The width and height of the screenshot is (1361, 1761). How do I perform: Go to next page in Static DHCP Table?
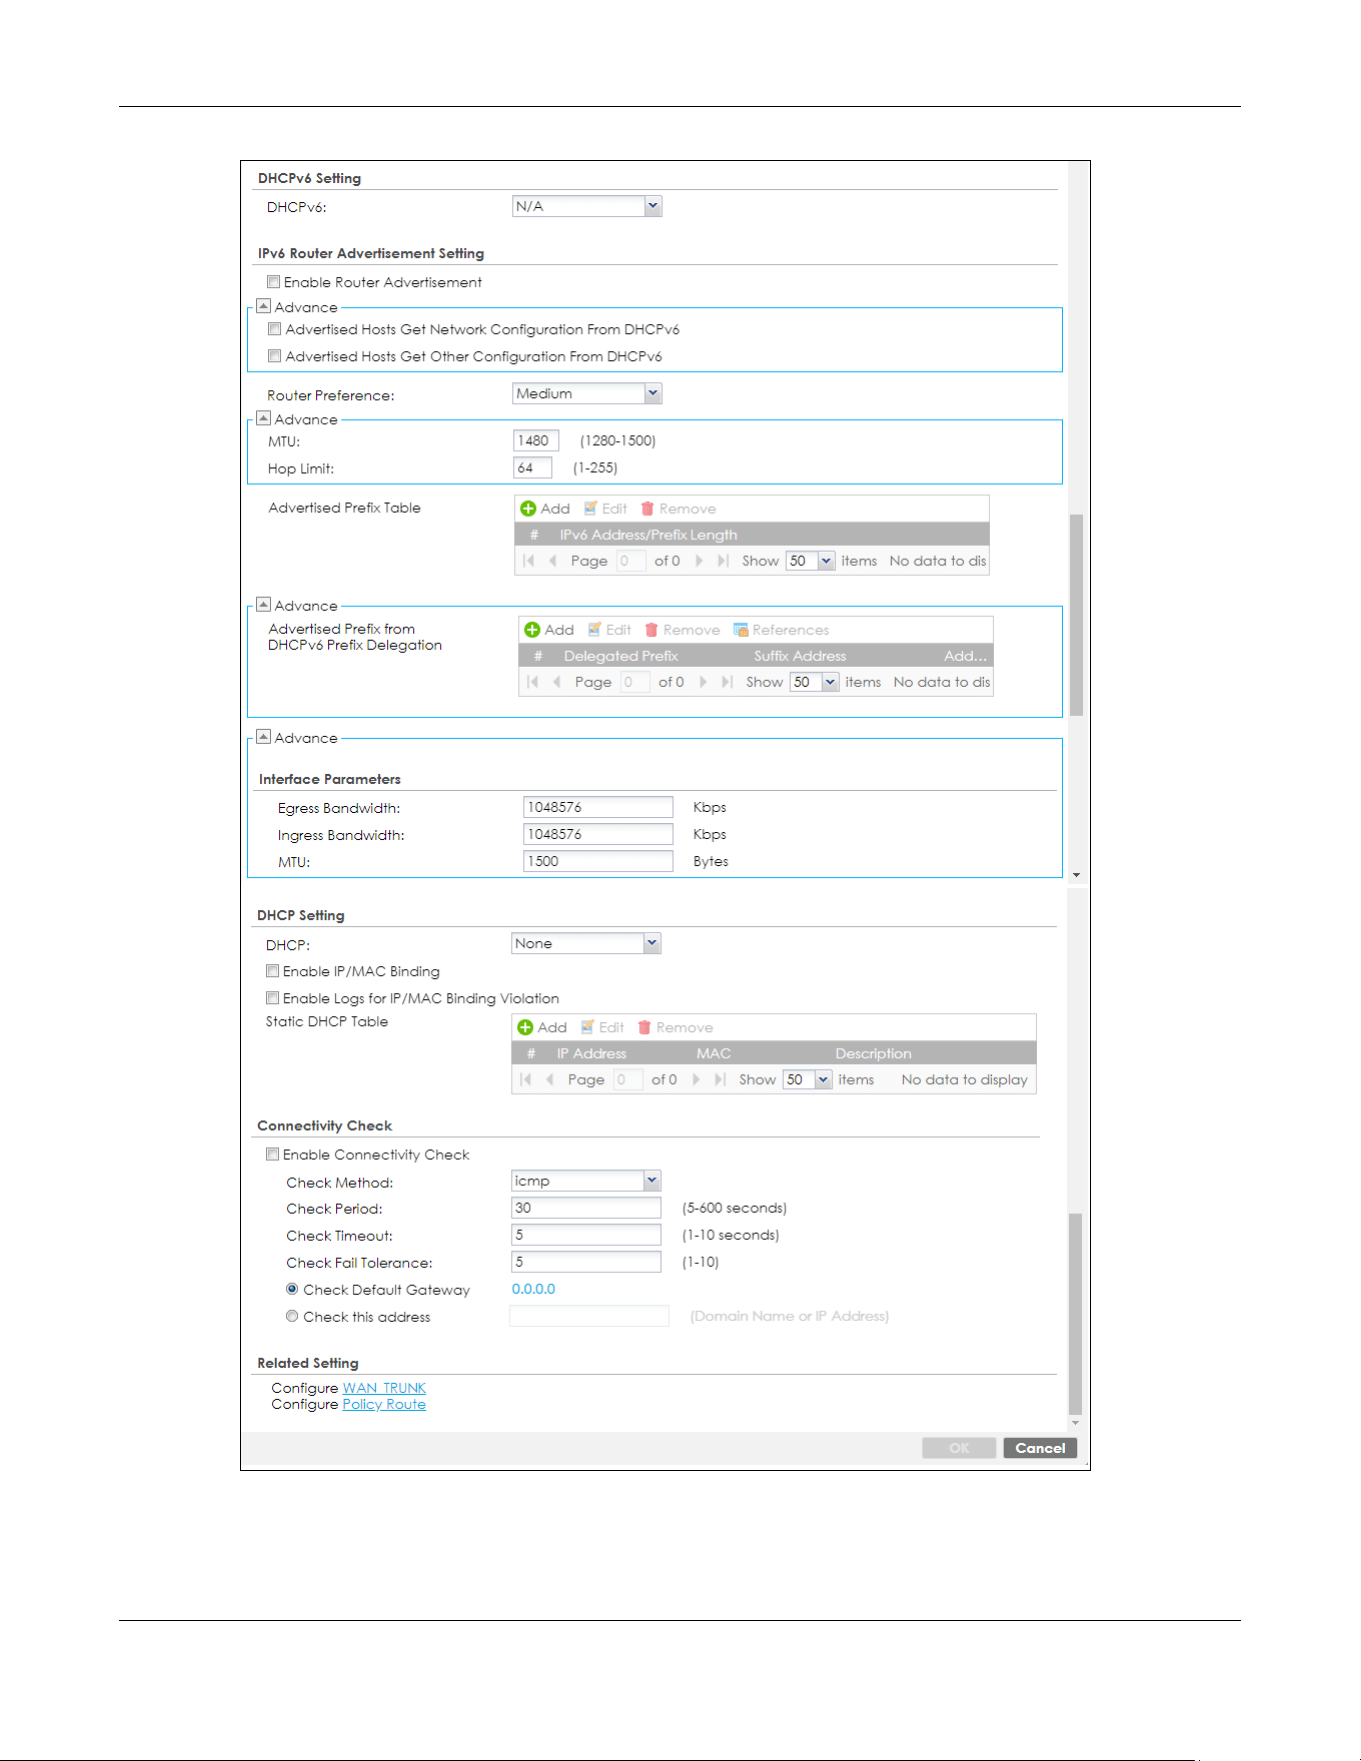coord(696,1079)
